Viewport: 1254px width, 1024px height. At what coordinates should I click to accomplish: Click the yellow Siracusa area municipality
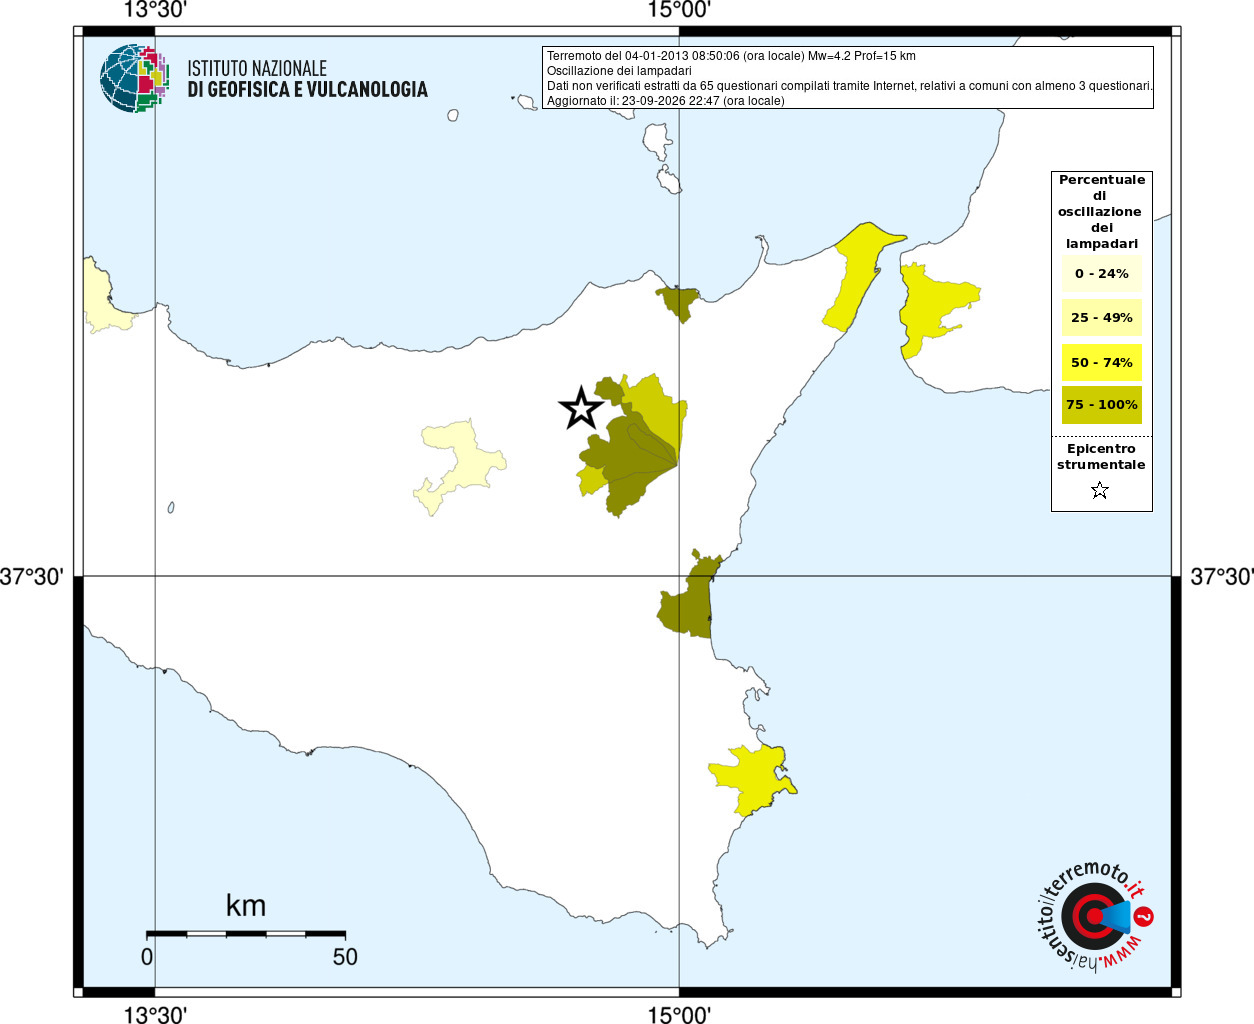coord(752,777)
